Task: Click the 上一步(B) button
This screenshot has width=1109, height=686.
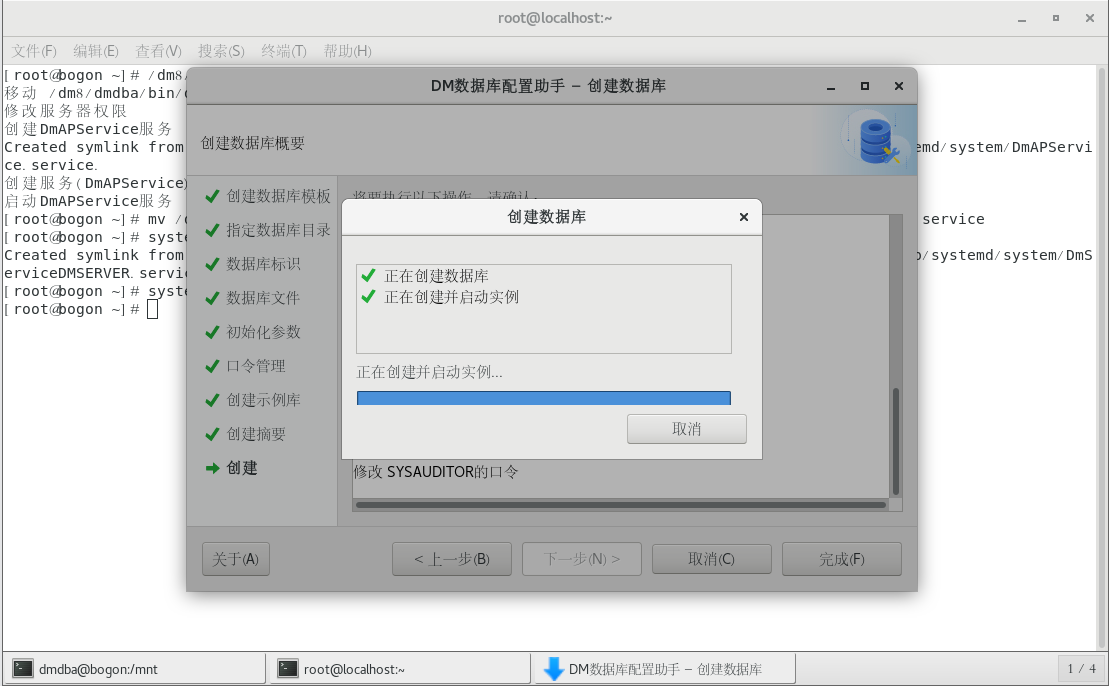Action: 452,559
